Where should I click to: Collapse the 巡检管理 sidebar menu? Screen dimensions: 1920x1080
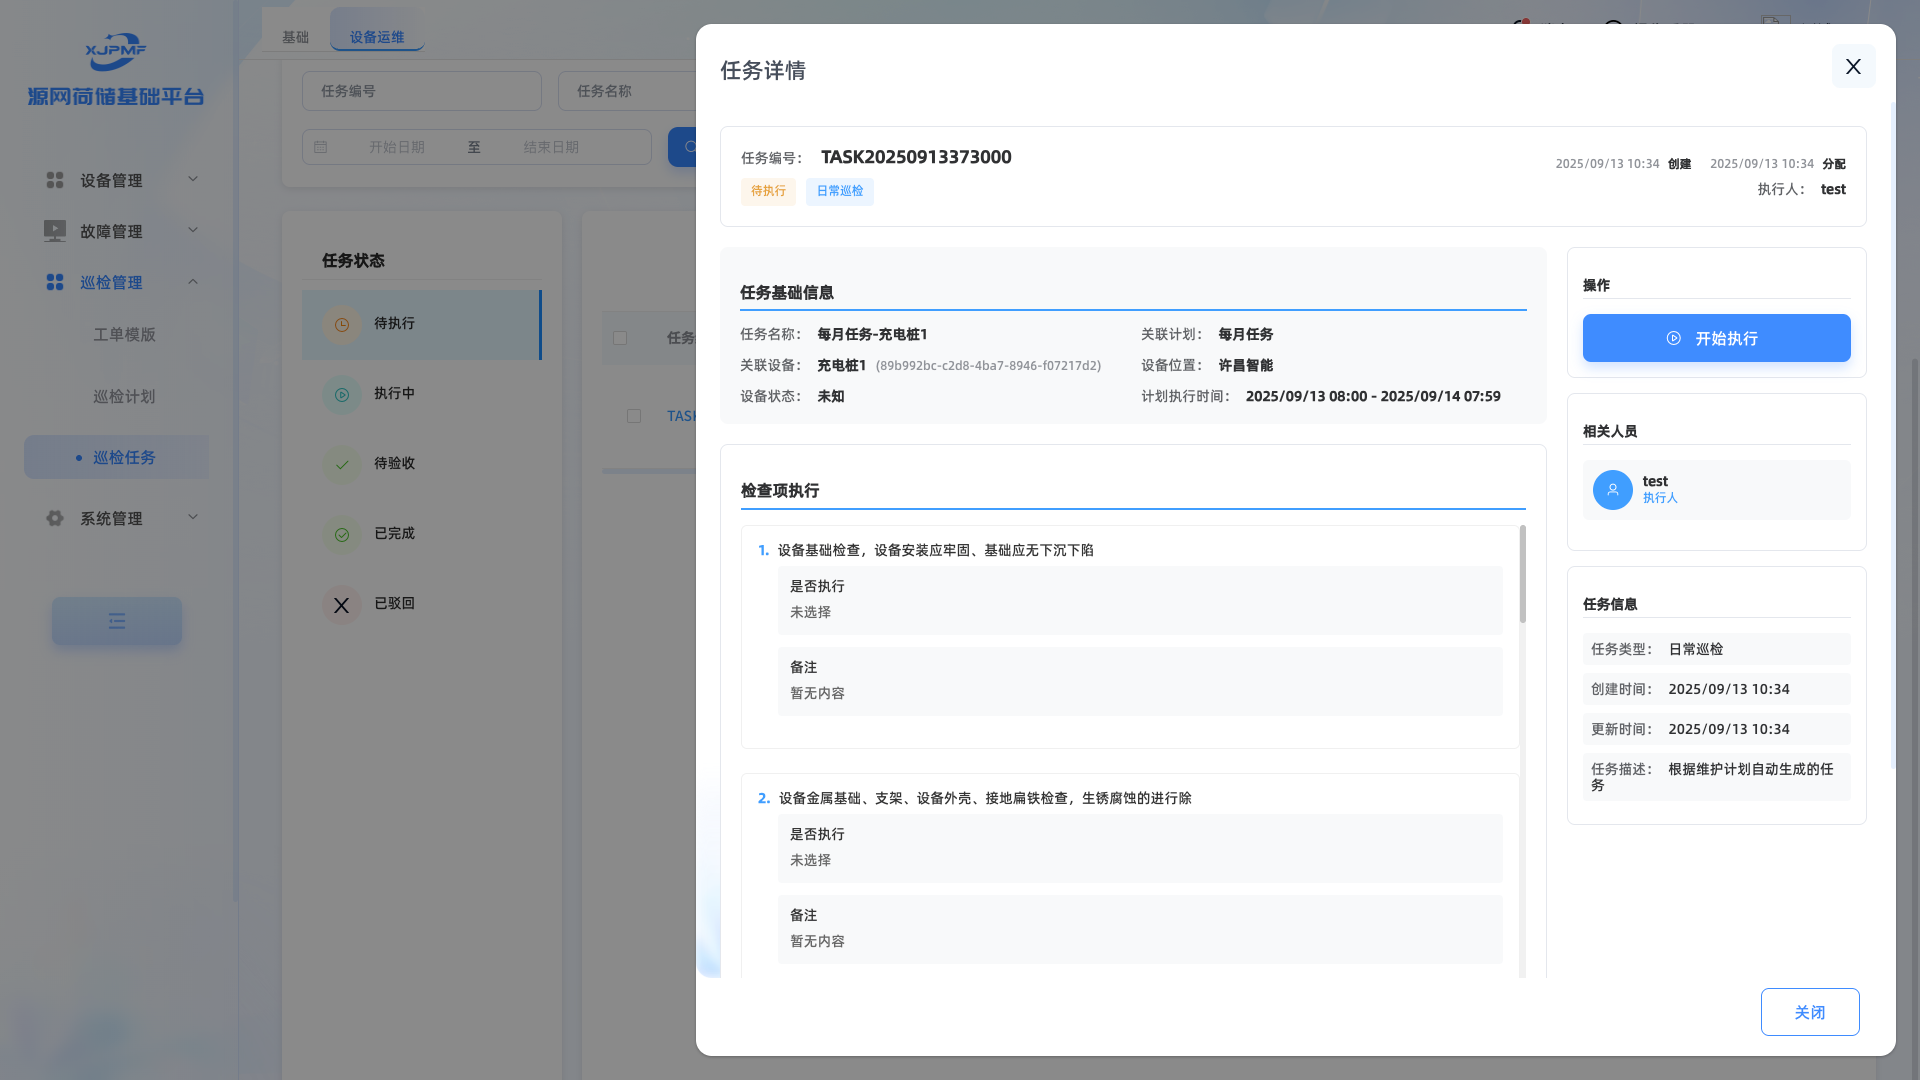[122, 282]
